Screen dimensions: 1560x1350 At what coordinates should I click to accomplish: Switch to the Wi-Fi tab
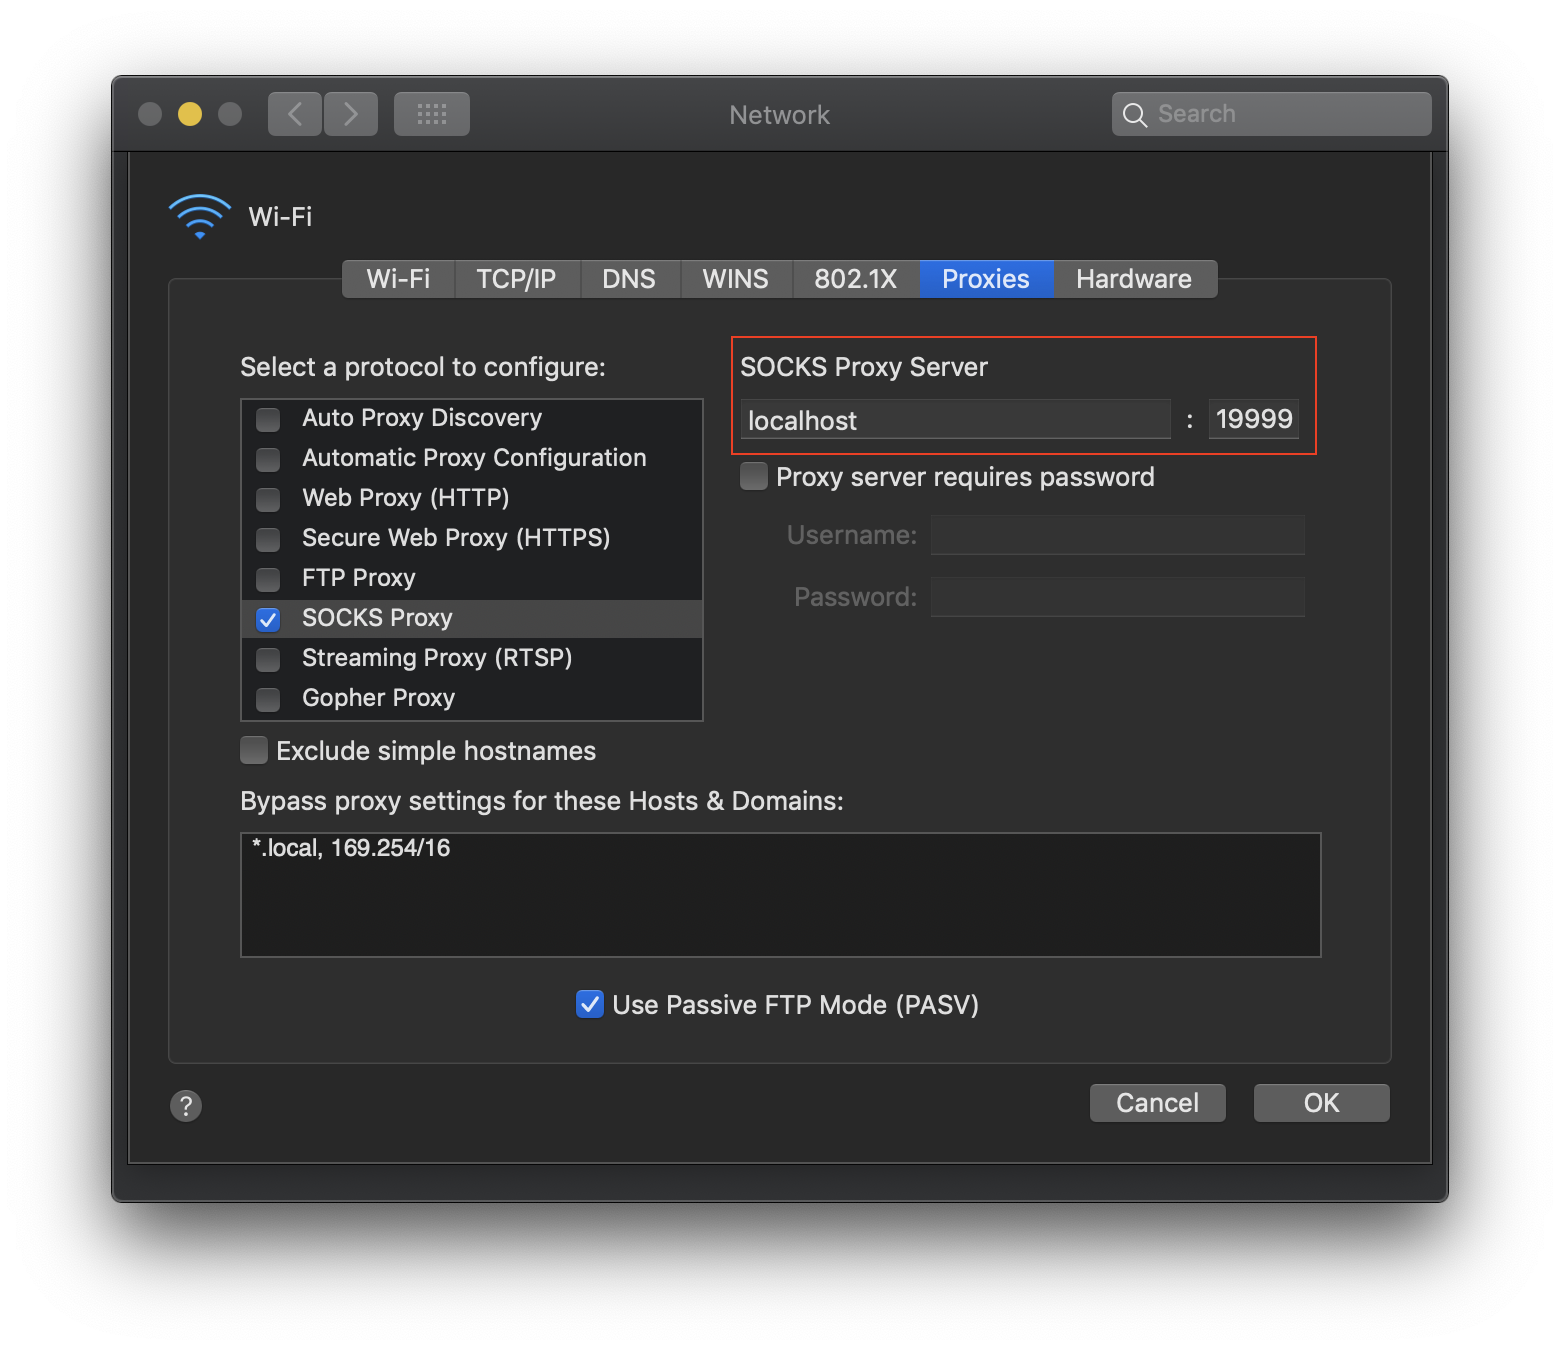[398, 279]
